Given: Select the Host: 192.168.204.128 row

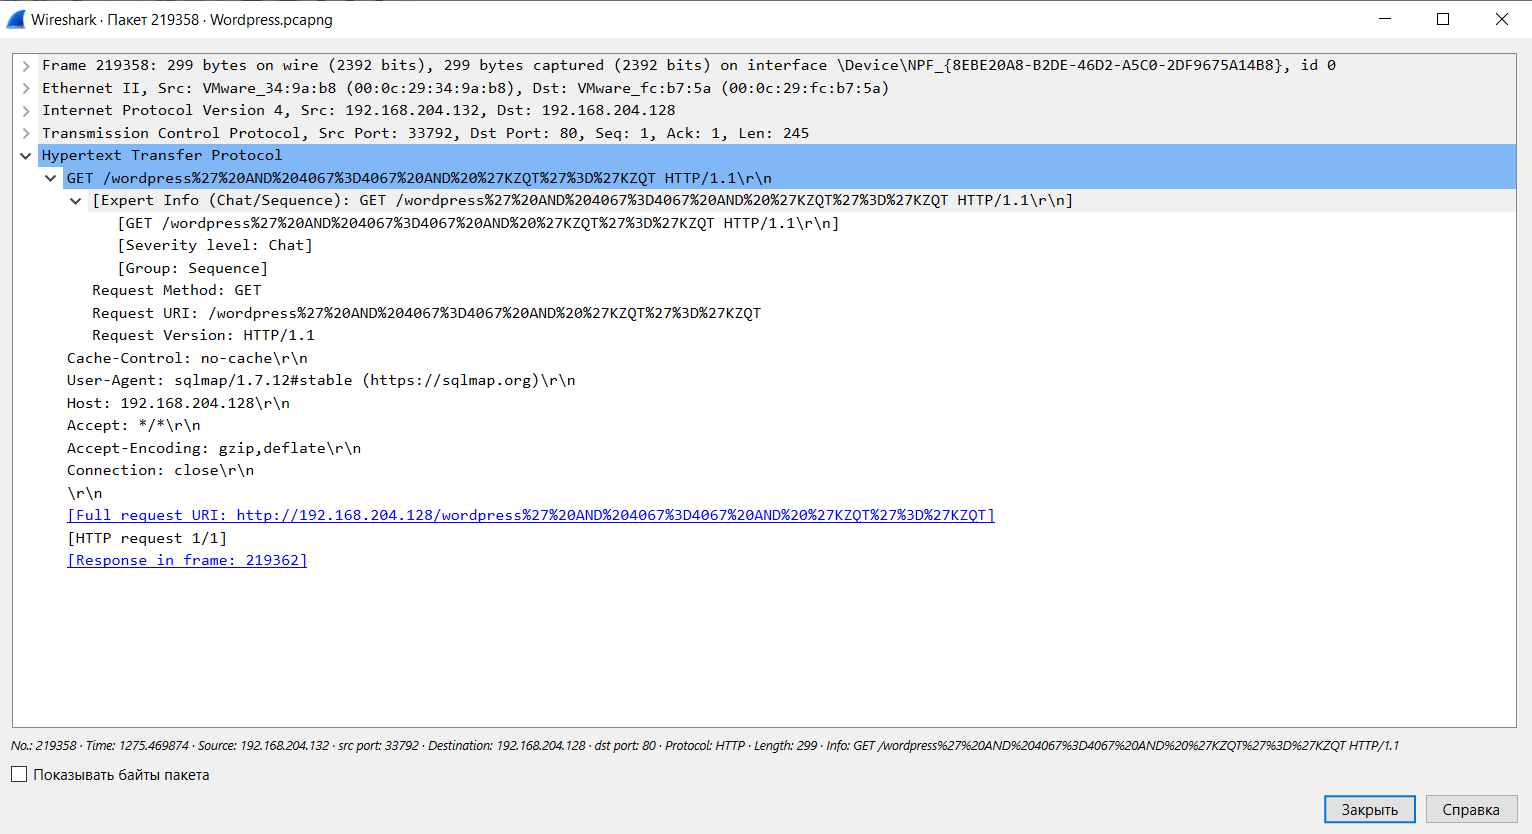Looking at the screenshot, I should (179, 403).
